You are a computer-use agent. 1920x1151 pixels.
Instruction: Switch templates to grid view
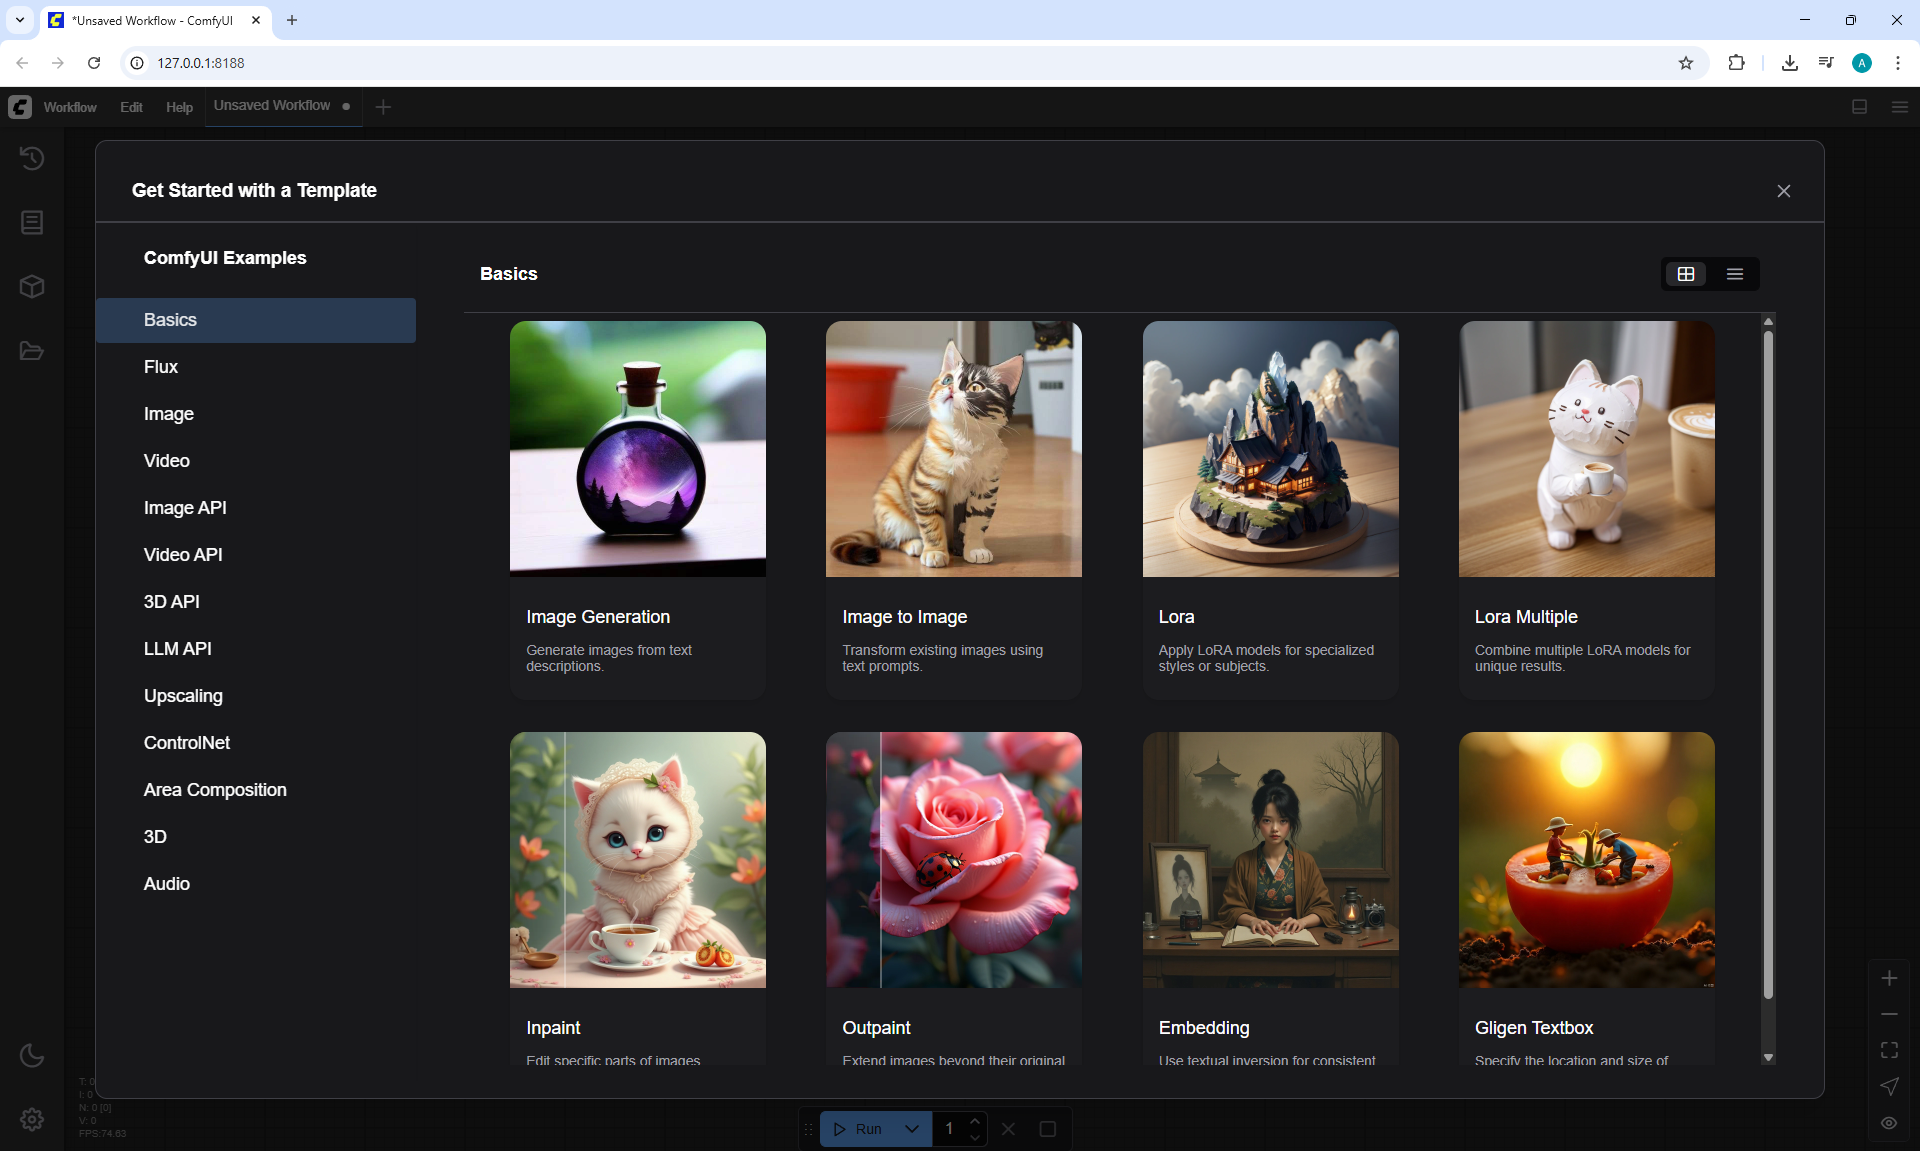point(1686,274)
